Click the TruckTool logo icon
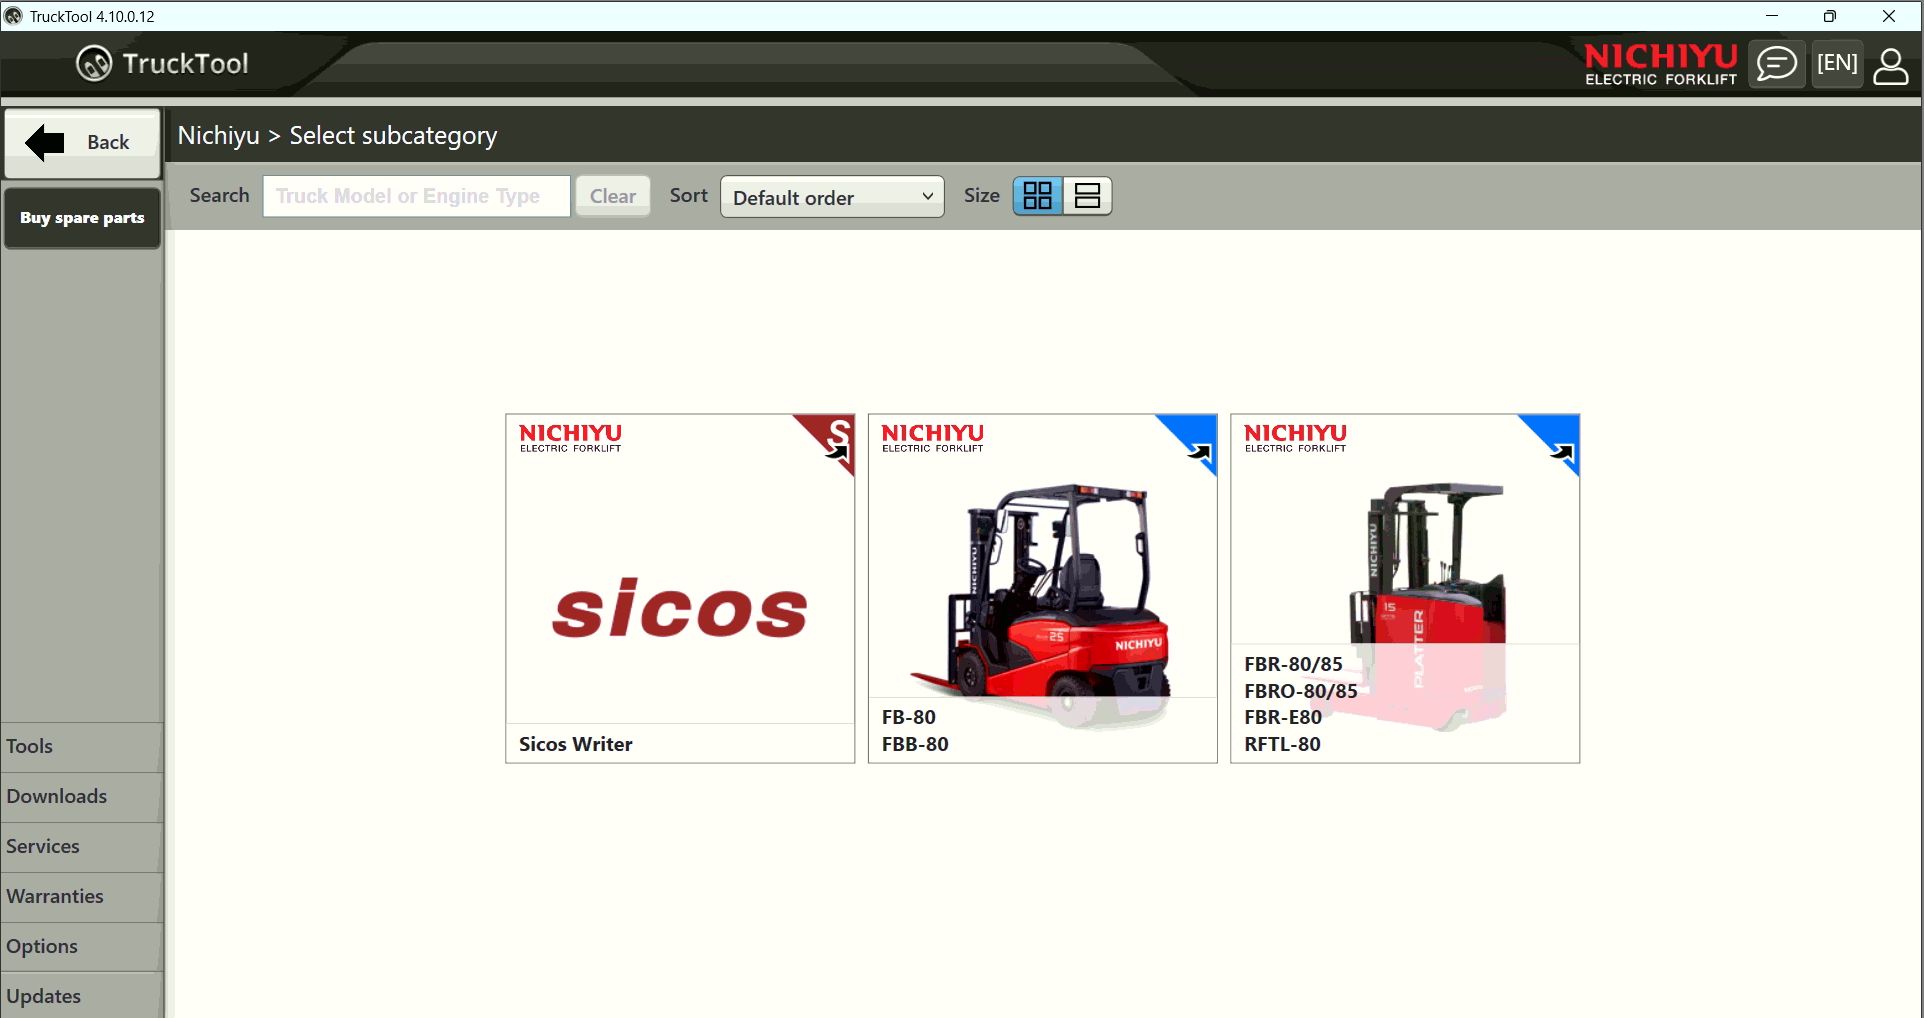The height and width of the screenshot is (1018, 1924). point(94,64)
